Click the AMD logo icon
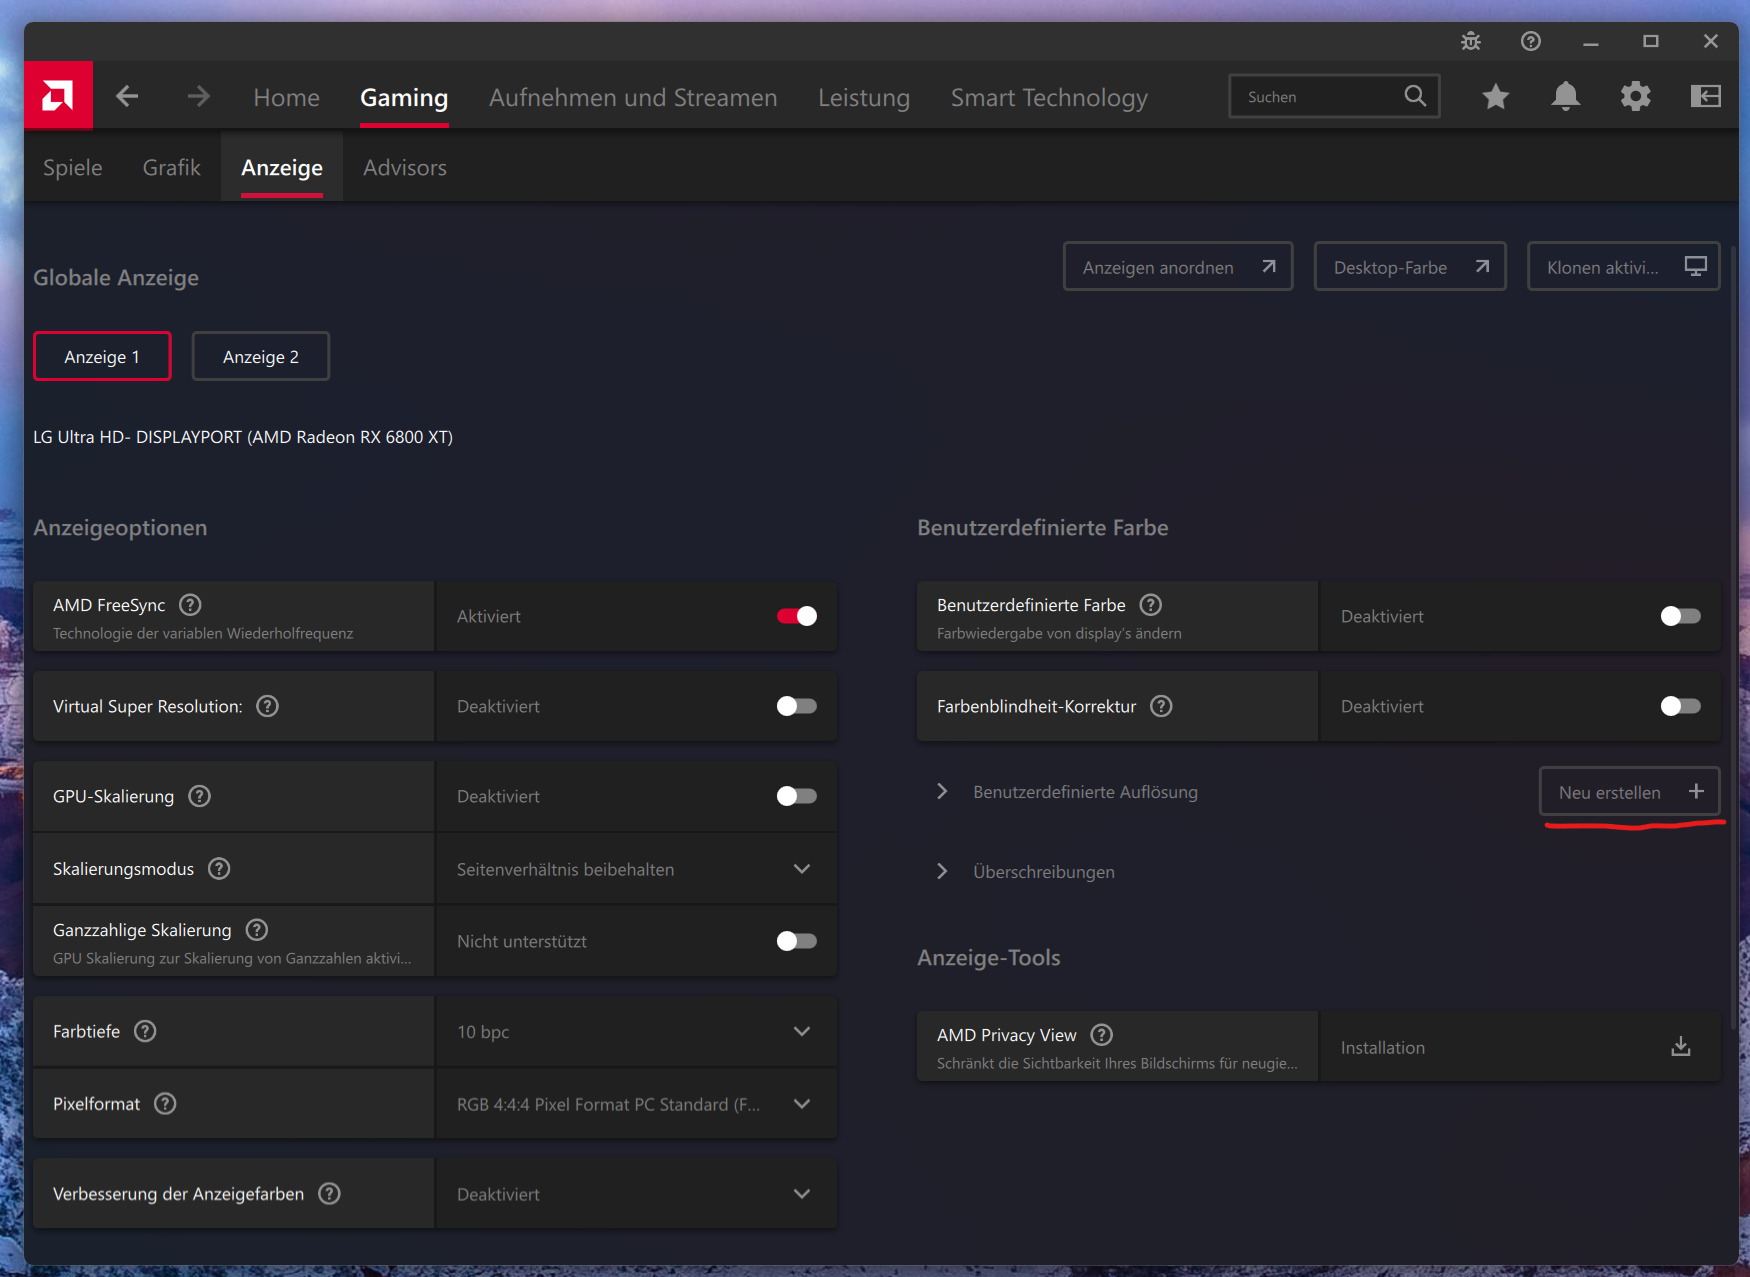Viewport: 1750px width, 1277px height. point(58,96)
